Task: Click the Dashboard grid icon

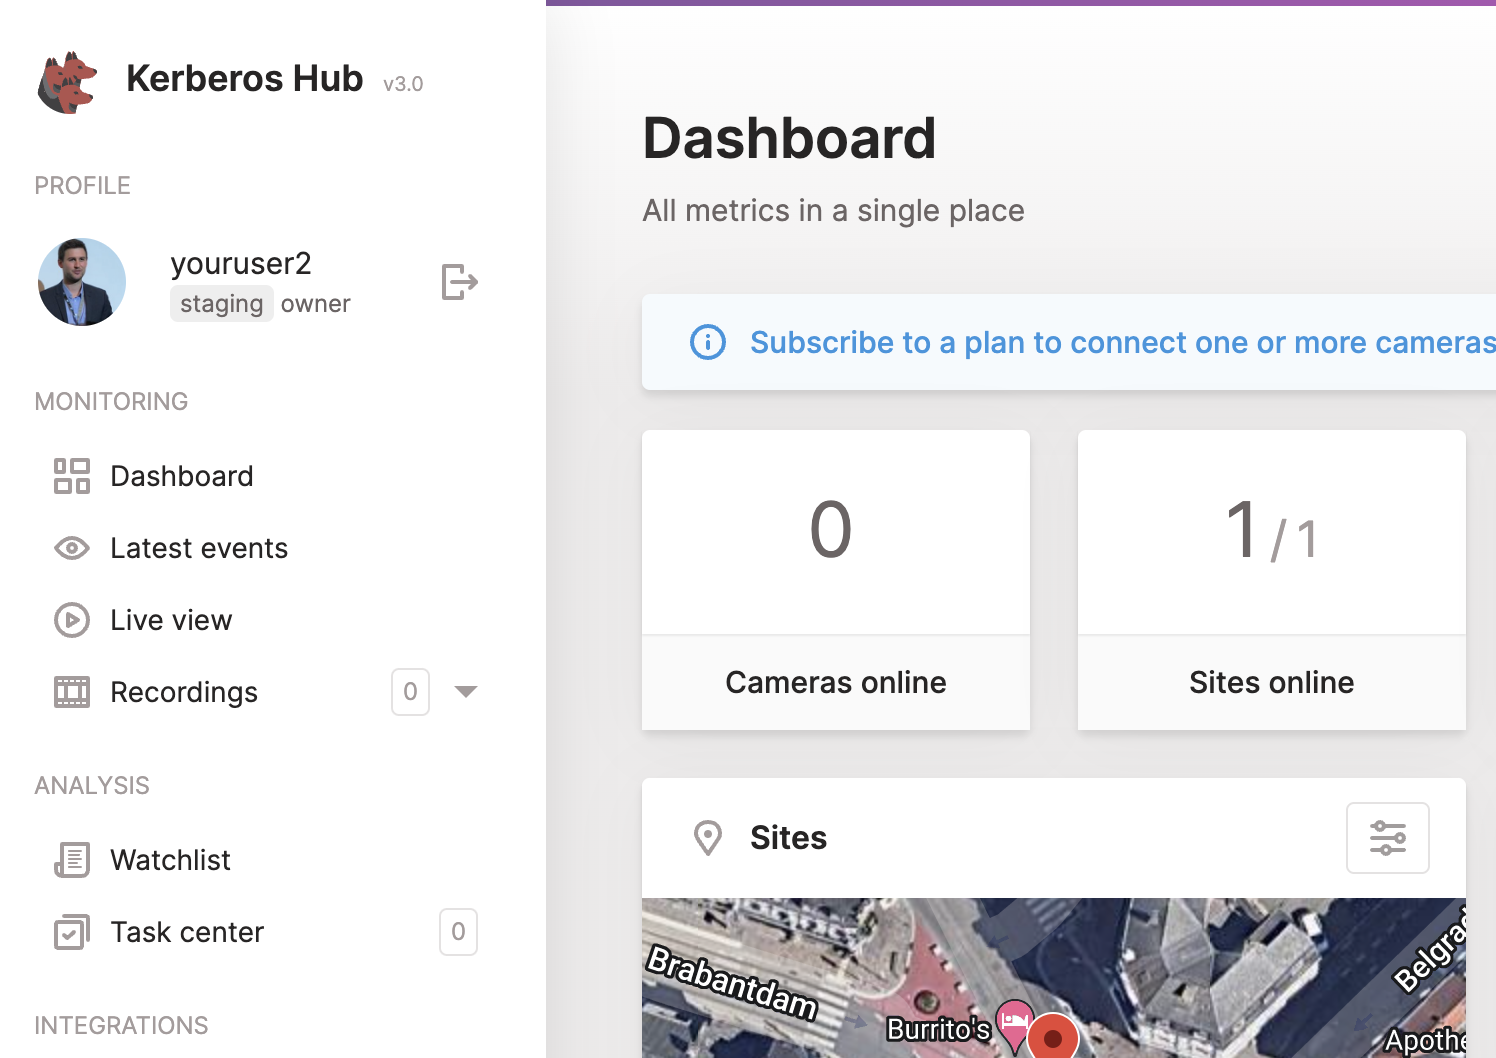Action: click(x=72, y=476)
